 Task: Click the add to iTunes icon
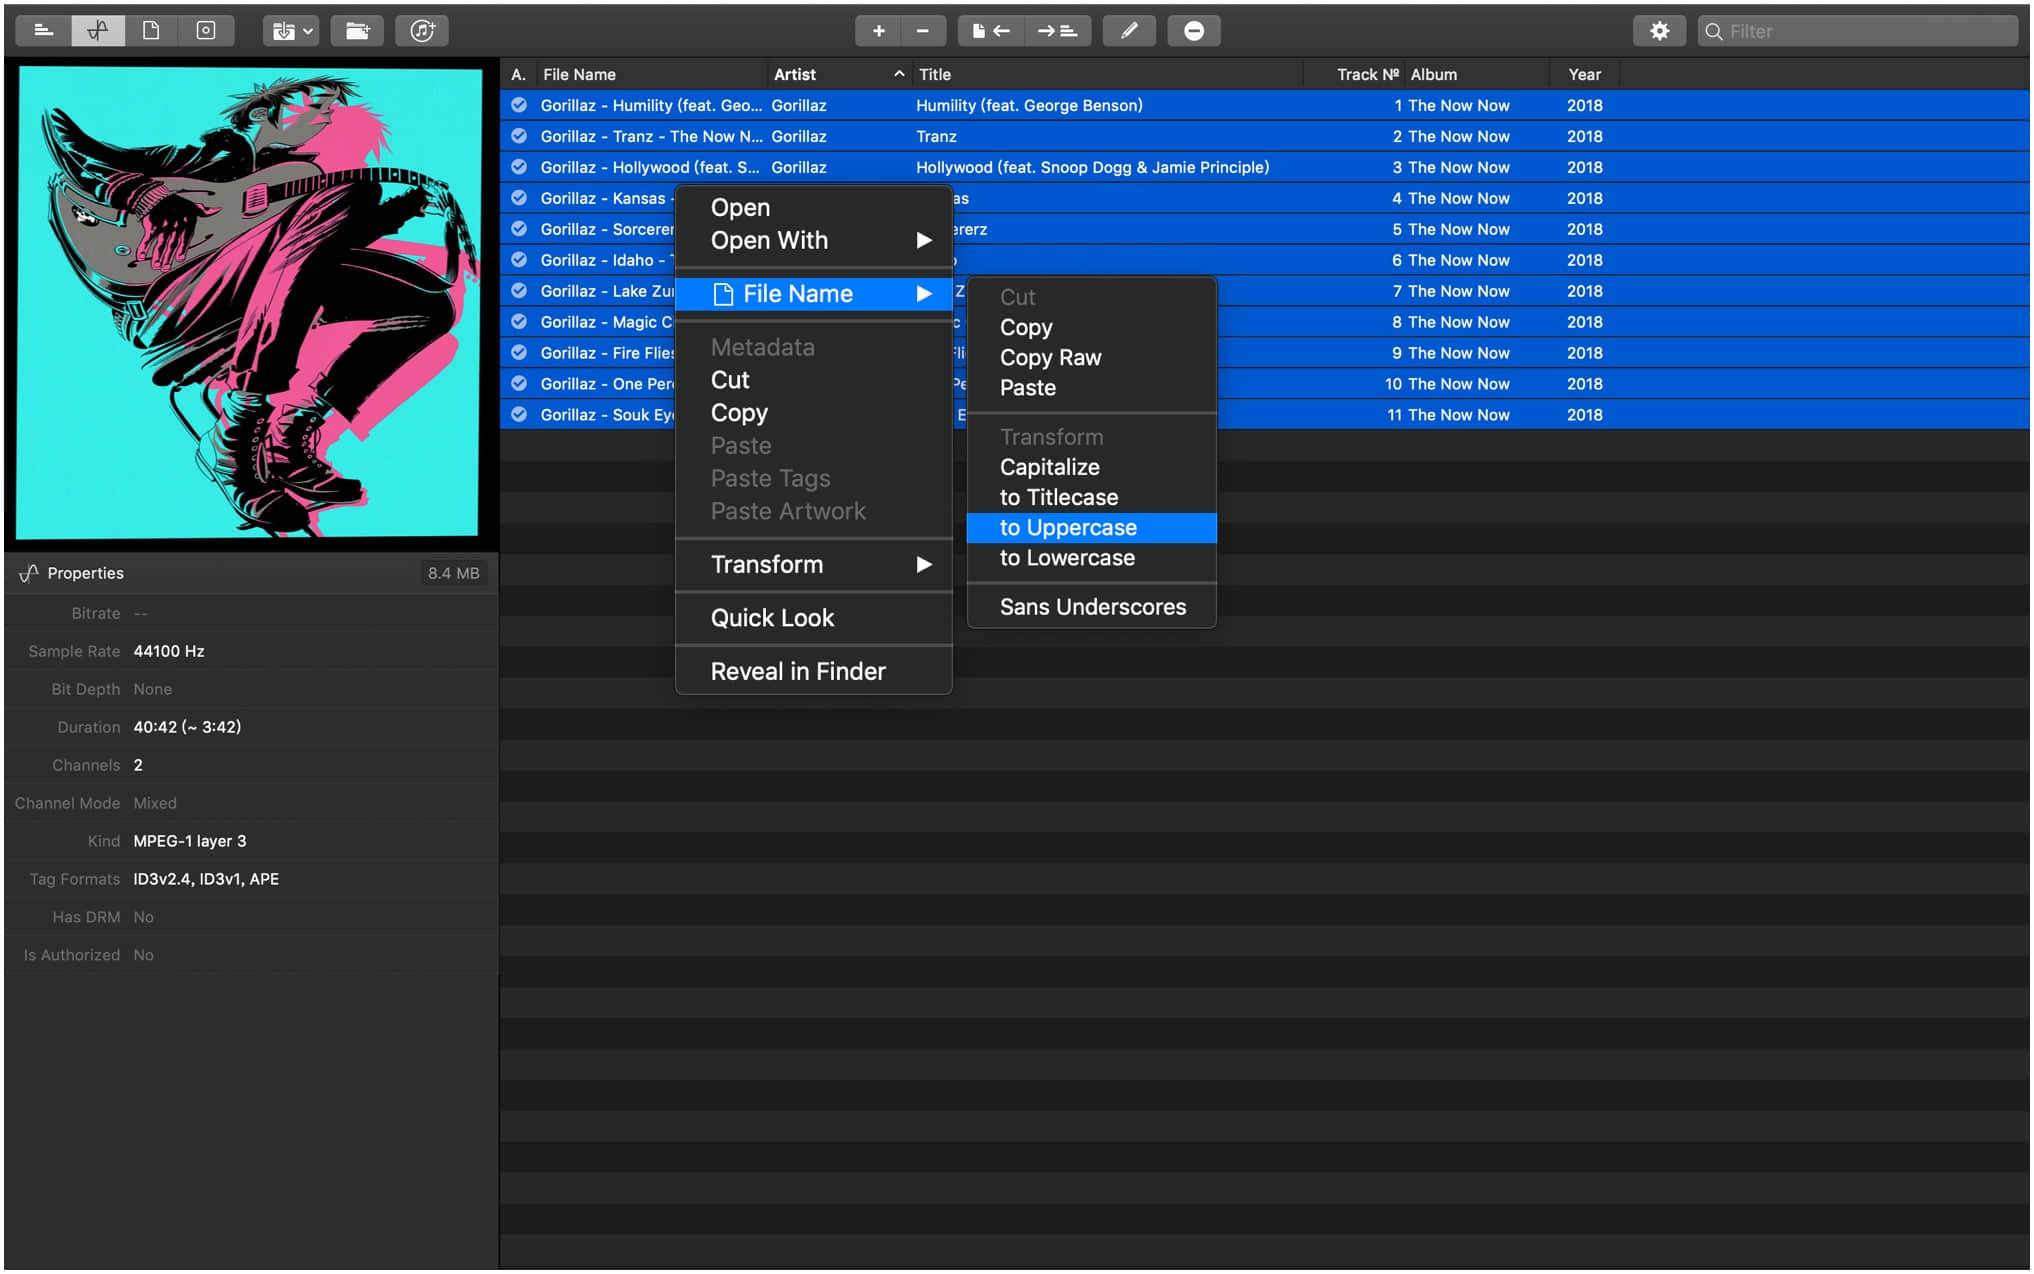[x=422, y=31]
